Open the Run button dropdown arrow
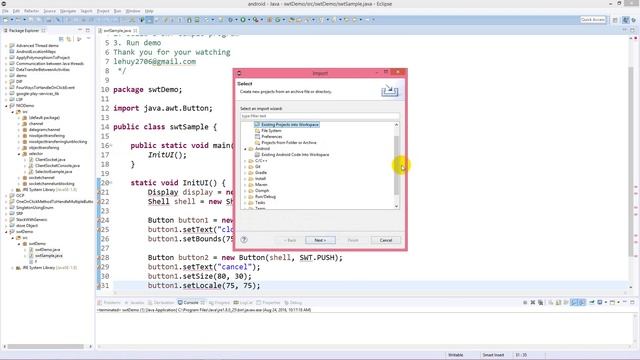Screen dimensions: 640x360 click(x=249, y=20)
